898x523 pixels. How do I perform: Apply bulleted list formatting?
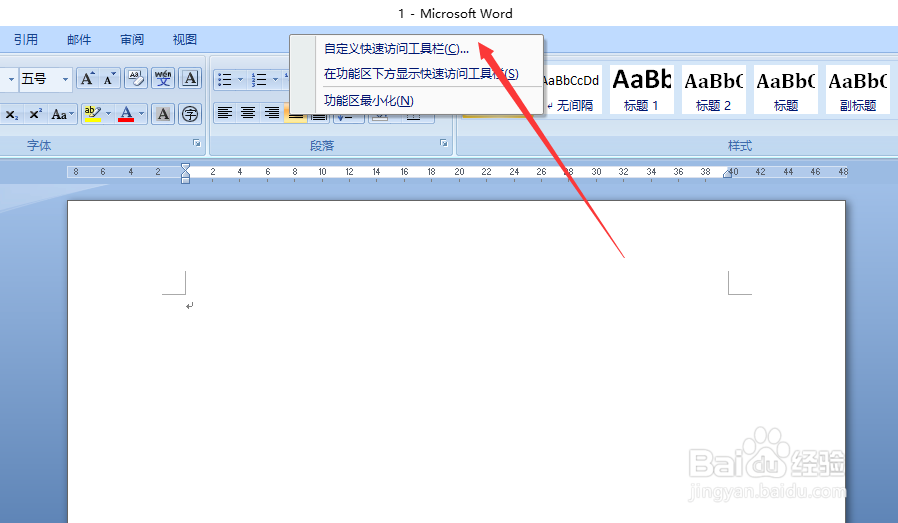tap(224, 80)
